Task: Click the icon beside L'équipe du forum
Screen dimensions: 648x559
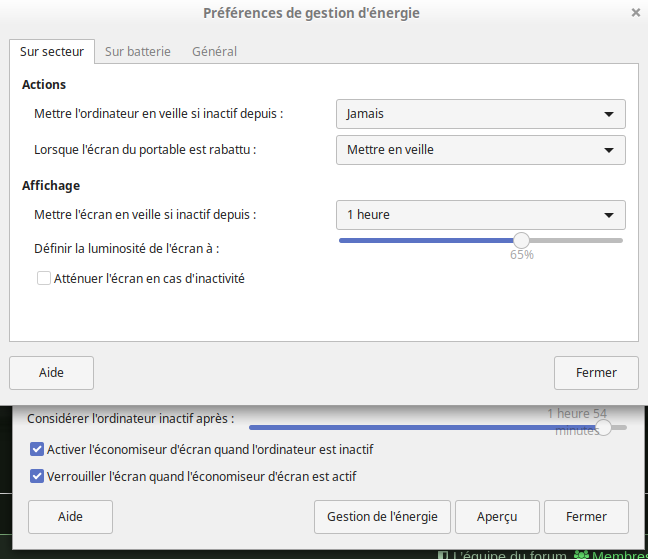Action: tap(443, 555)
